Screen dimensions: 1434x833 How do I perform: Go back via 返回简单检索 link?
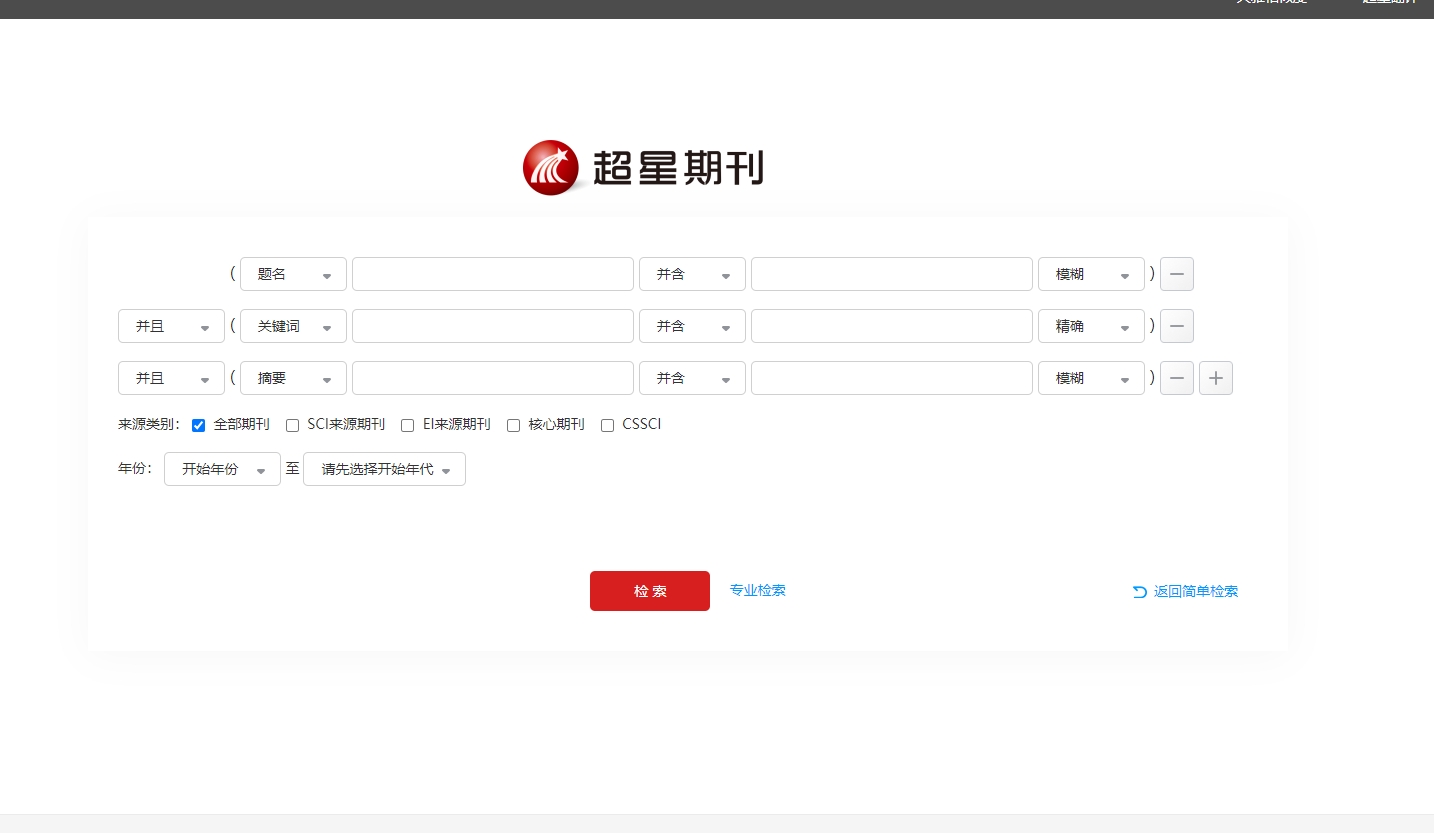point(1195,591)
